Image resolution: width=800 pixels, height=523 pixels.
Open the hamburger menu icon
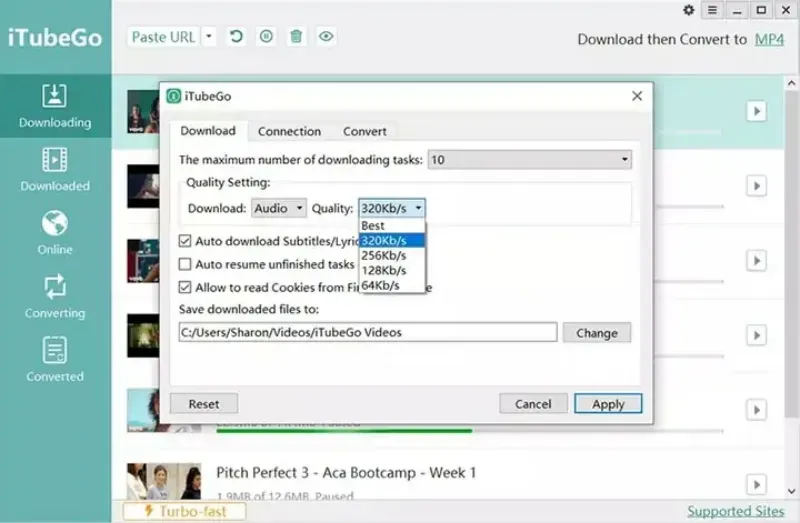tap(712, 10)
